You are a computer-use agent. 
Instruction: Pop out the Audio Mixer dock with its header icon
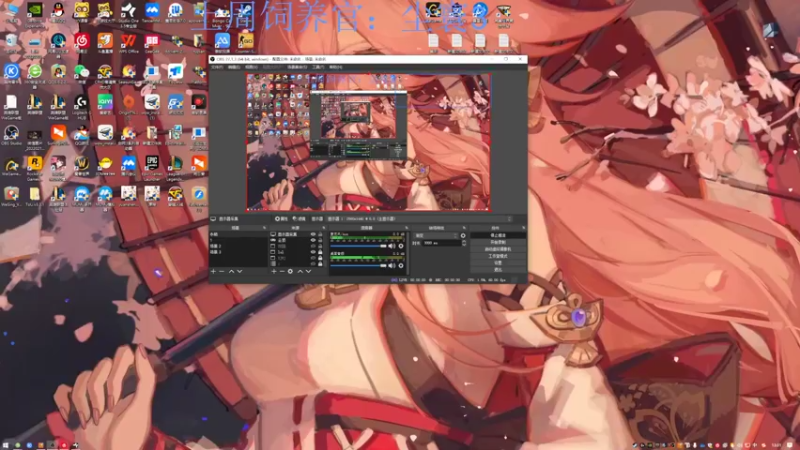406,228
